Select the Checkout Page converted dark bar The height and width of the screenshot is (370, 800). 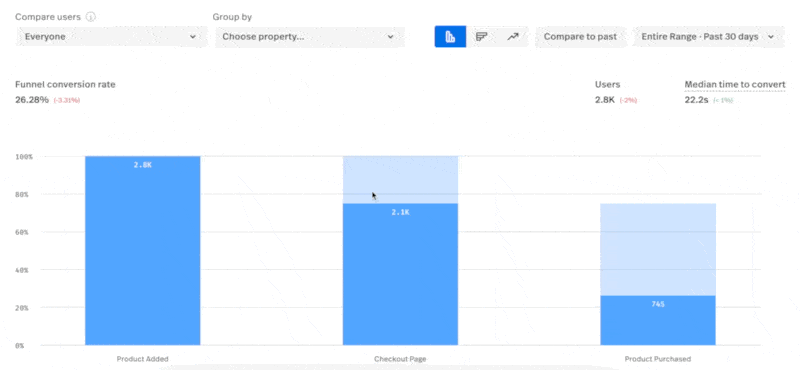point(400,274)
